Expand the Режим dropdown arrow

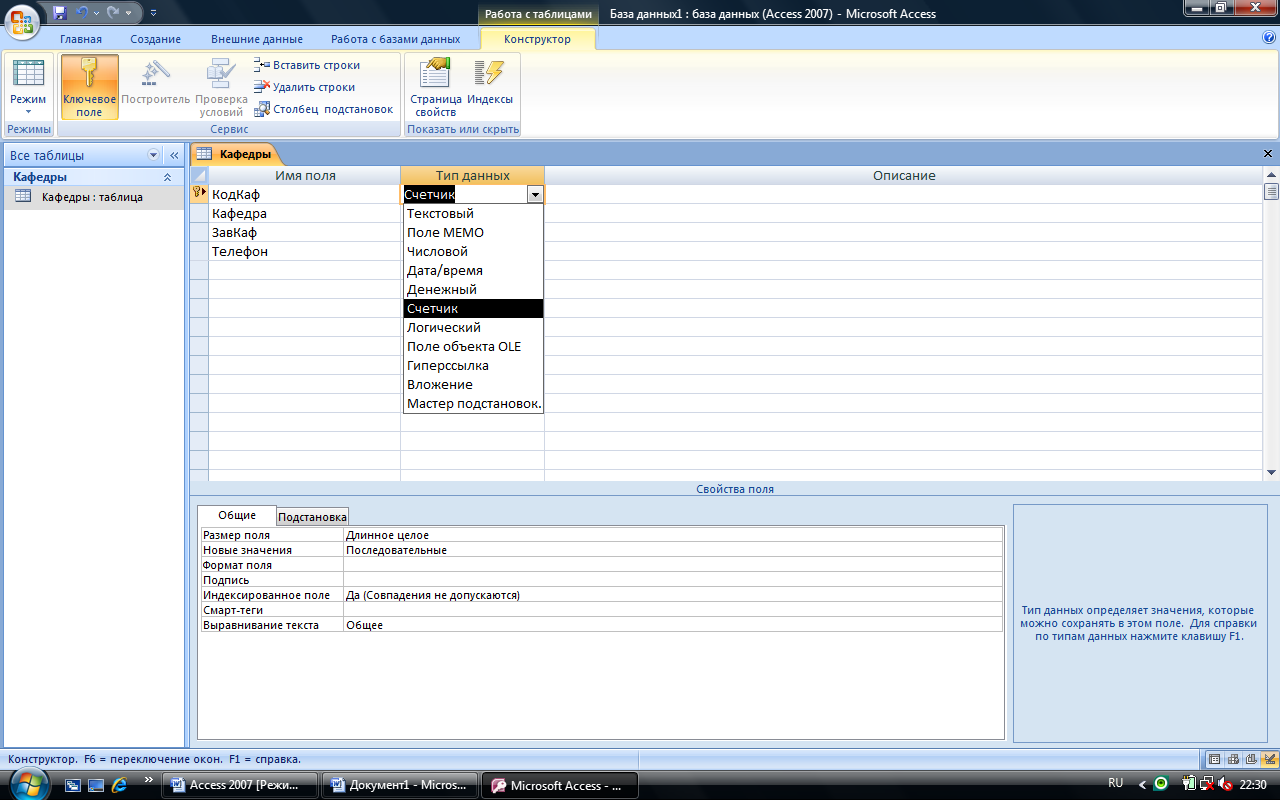(28, 112)
